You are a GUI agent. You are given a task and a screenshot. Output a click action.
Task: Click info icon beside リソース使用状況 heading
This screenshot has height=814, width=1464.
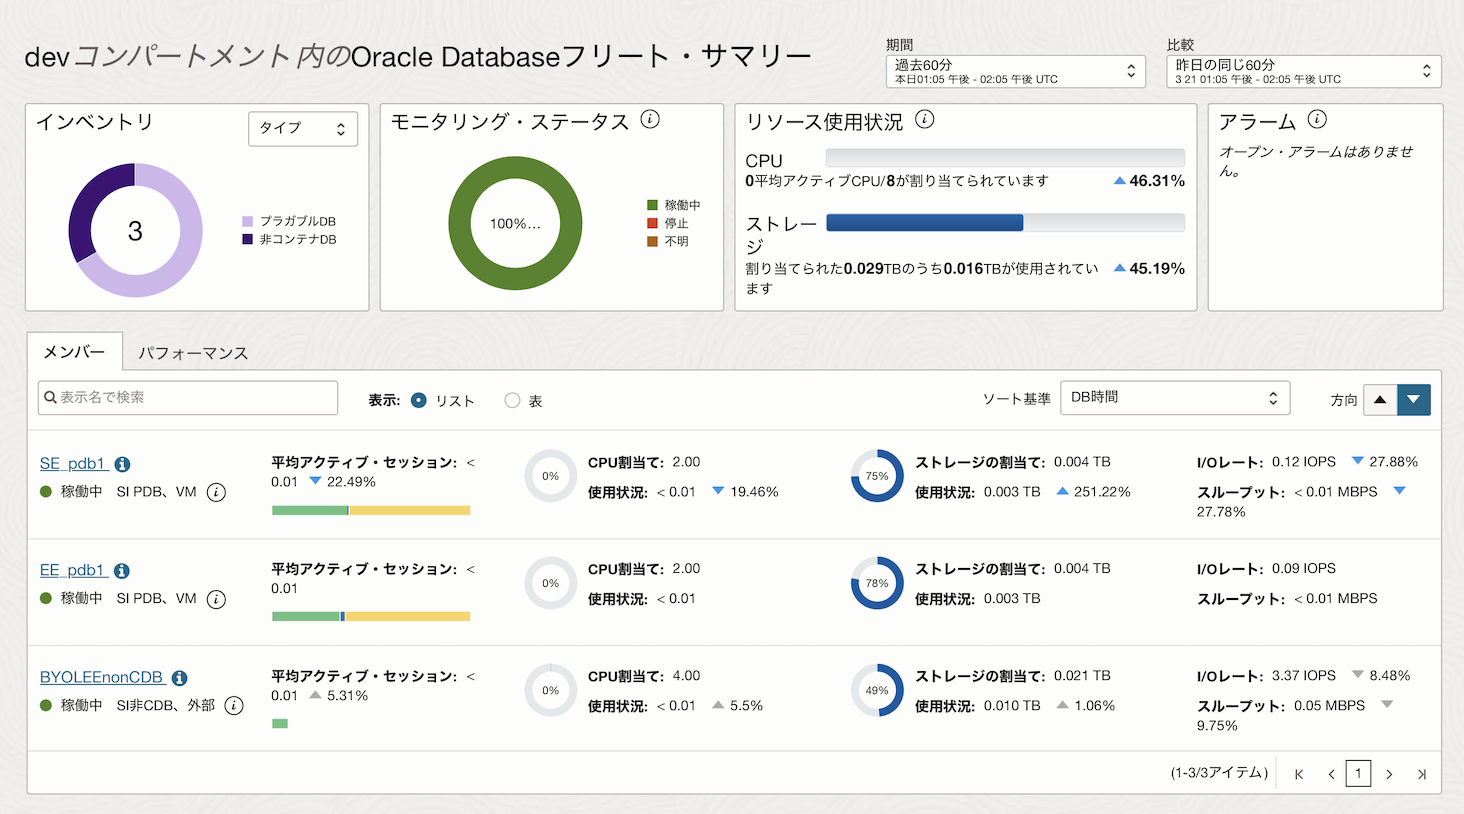tap(925, 120)
